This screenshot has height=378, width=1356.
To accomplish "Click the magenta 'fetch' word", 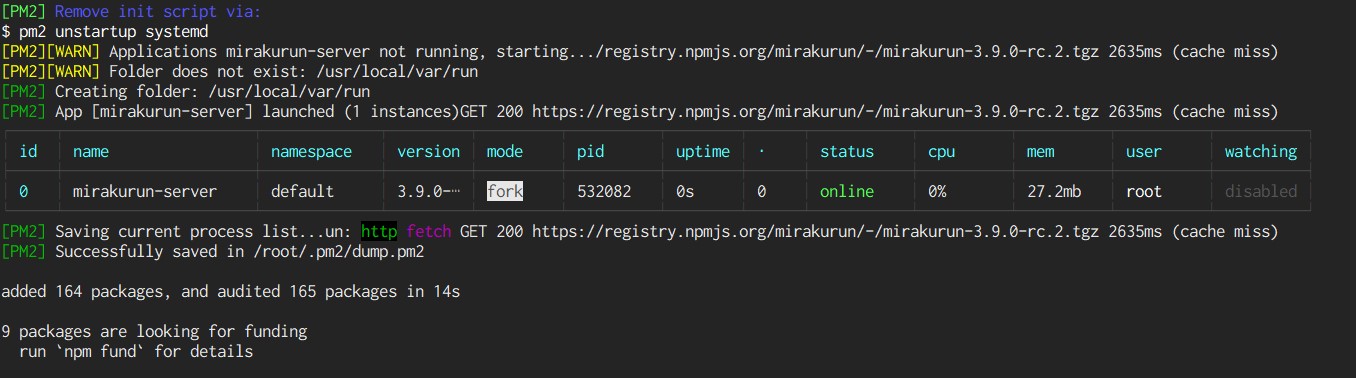I will pyautogui.click(x=429, y=231).
